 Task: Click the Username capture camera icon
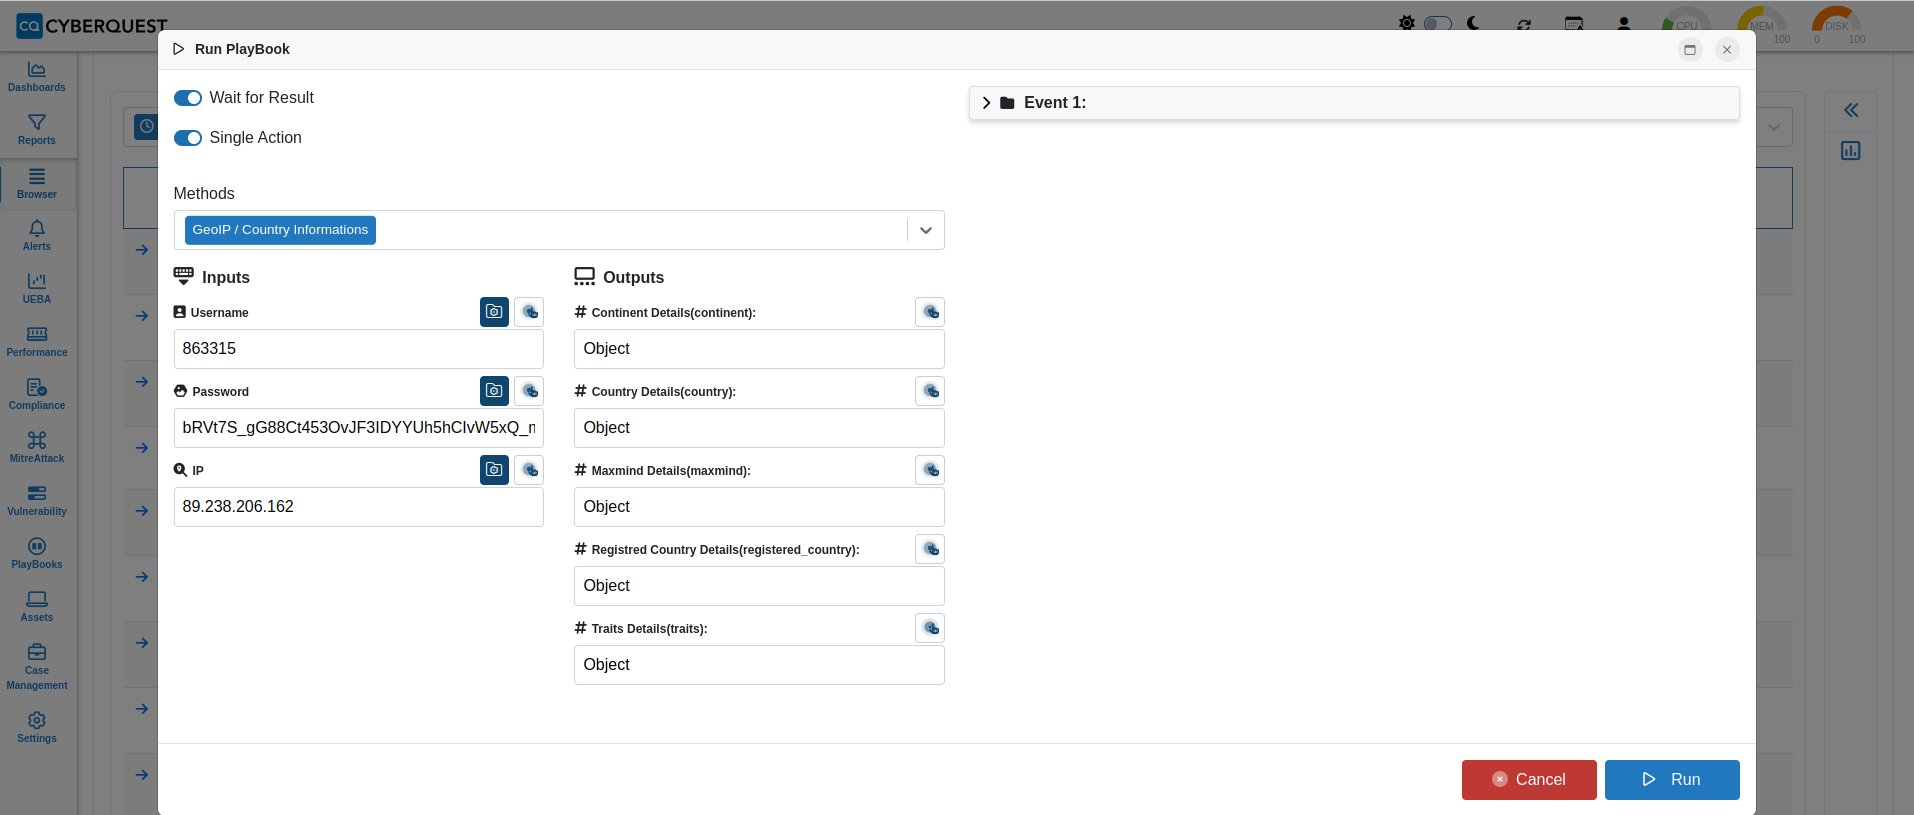494,312
